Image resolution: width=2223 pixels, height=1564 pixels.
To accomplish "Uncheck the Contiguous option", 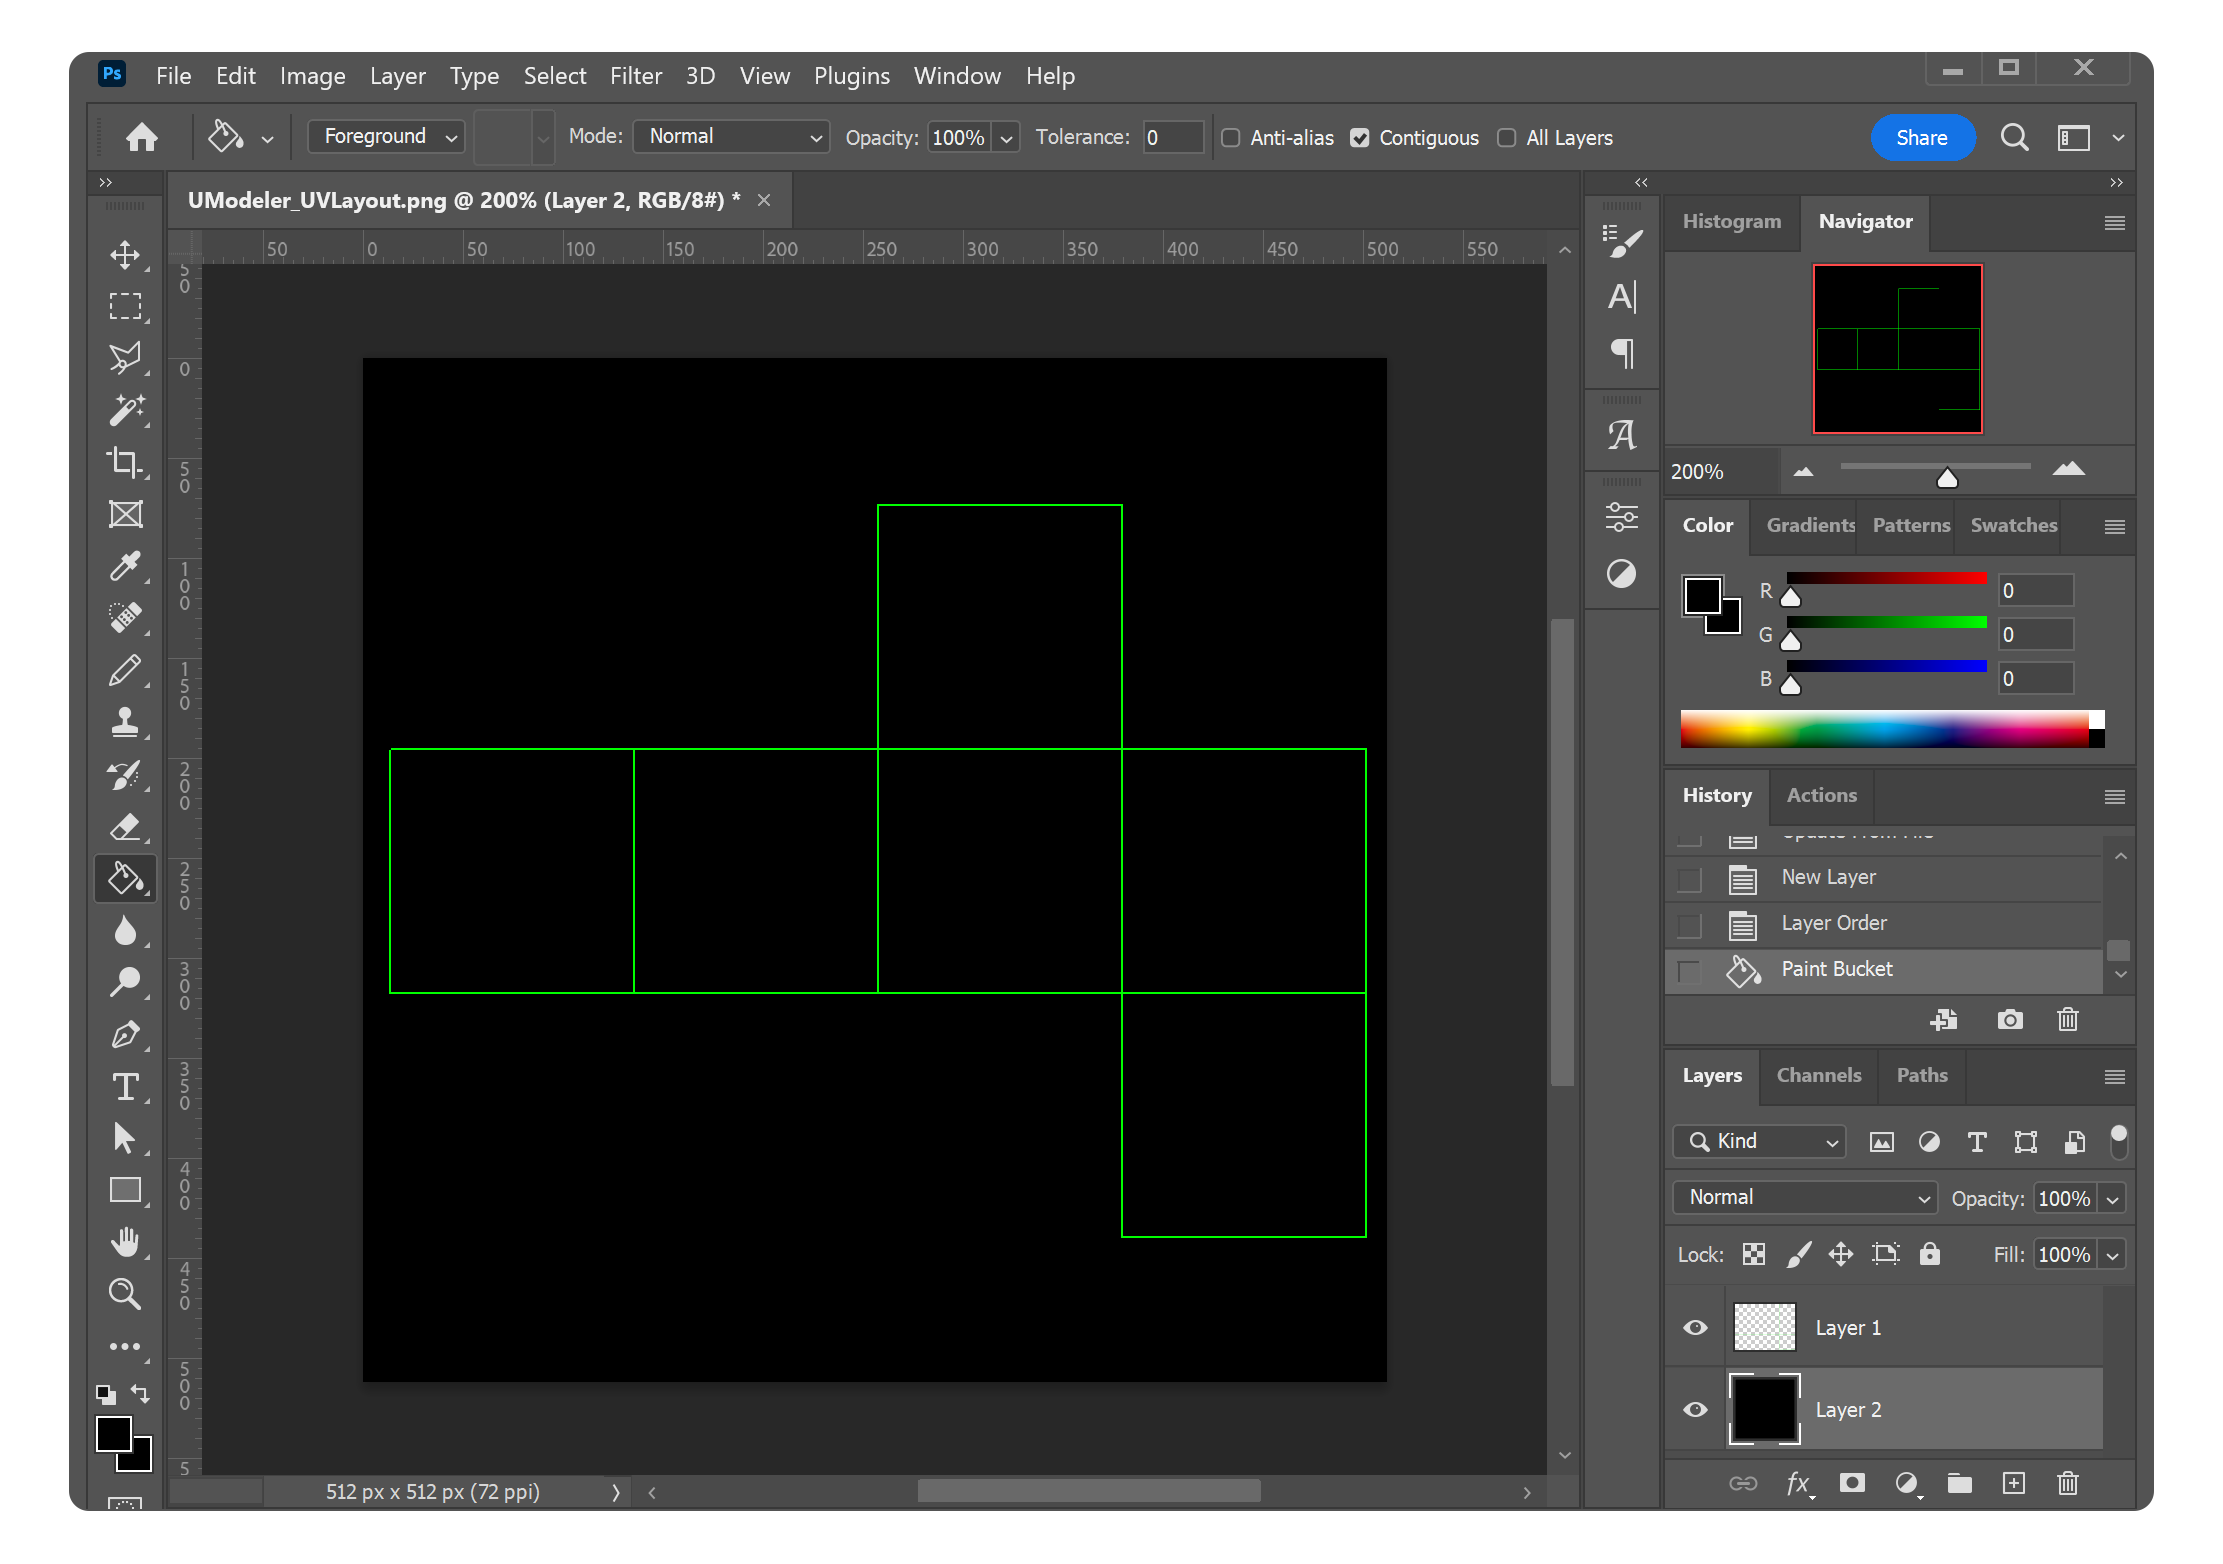I will 1360,138.
